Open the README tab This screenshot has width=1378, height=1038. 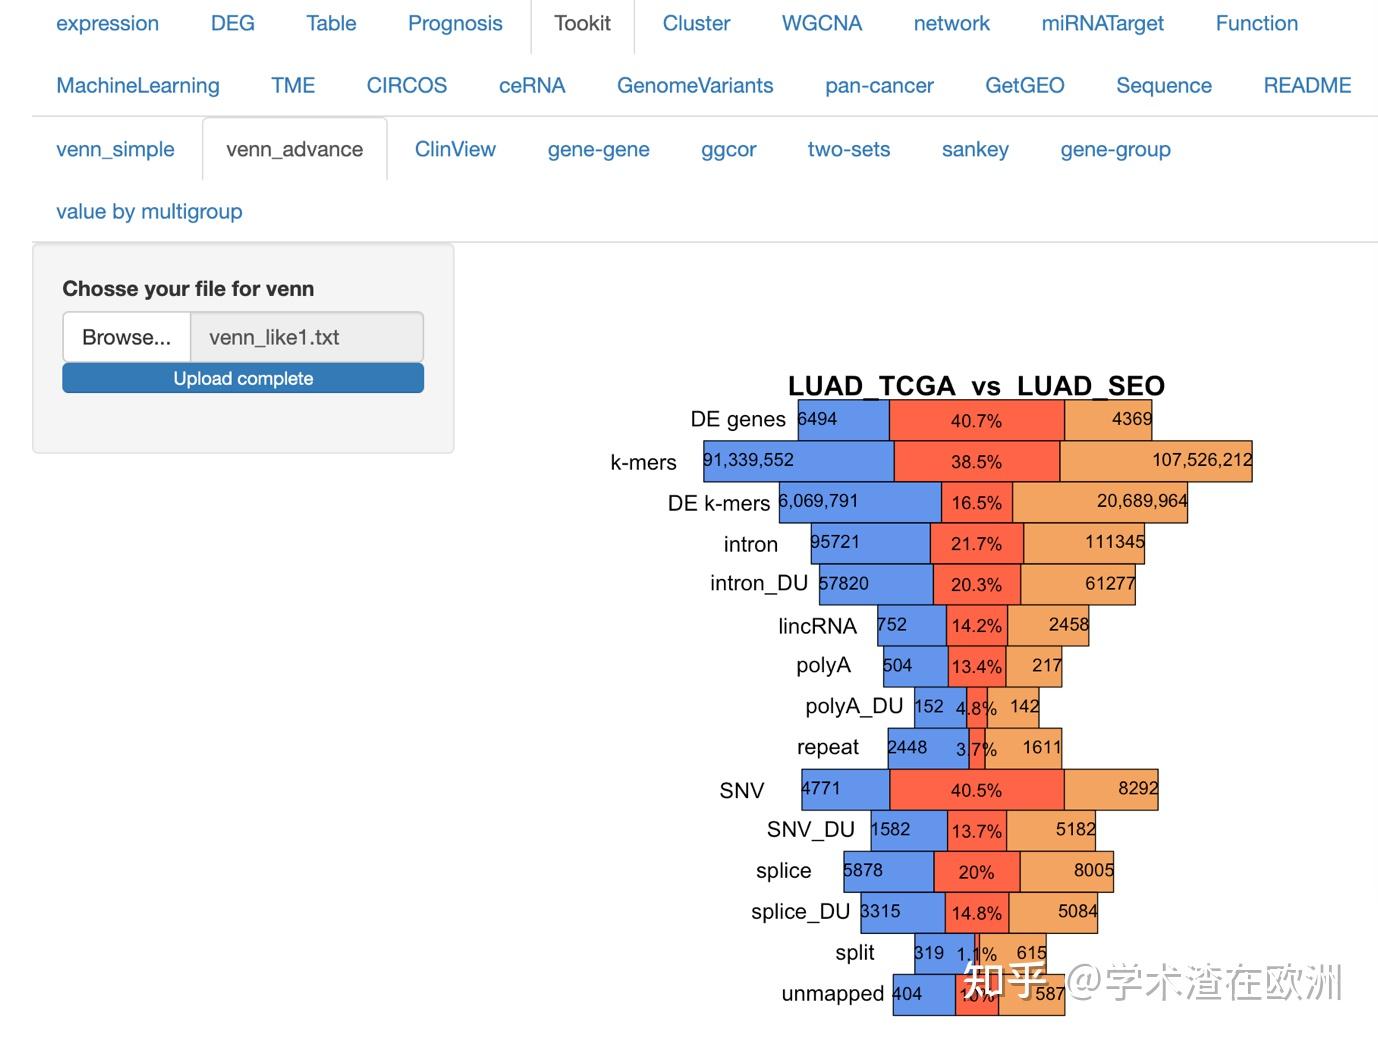pos(1307,86)
